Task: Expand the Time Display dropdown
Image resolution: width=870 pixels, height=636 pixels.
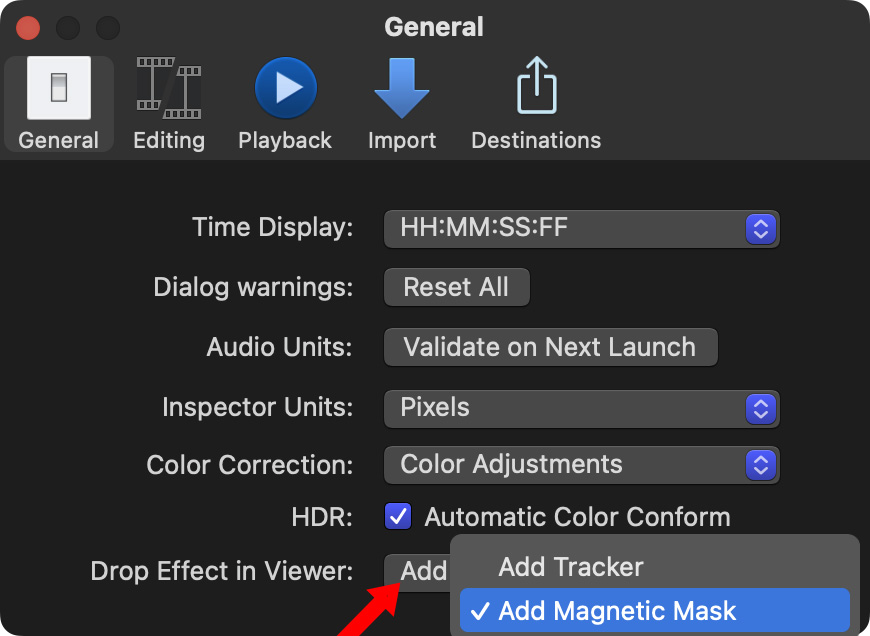Action: click(x=580, y=228)
